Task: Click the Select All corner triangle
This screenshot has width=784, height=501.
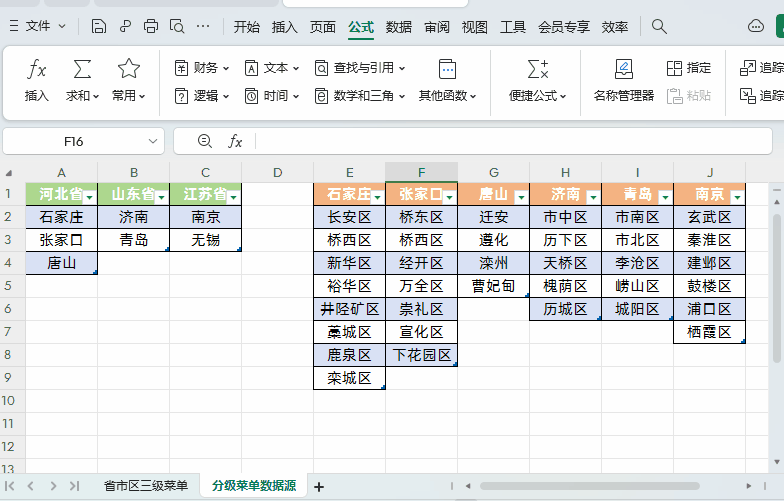Action: click(9, 173)
